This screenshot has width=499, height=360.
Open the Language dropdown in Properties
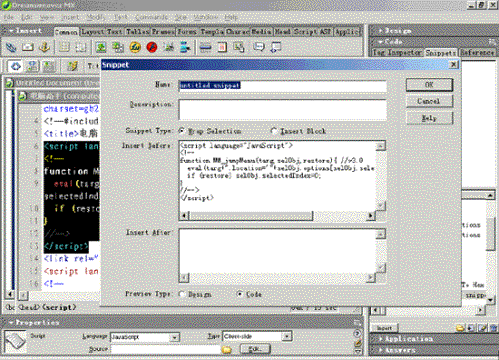(174, 337)
